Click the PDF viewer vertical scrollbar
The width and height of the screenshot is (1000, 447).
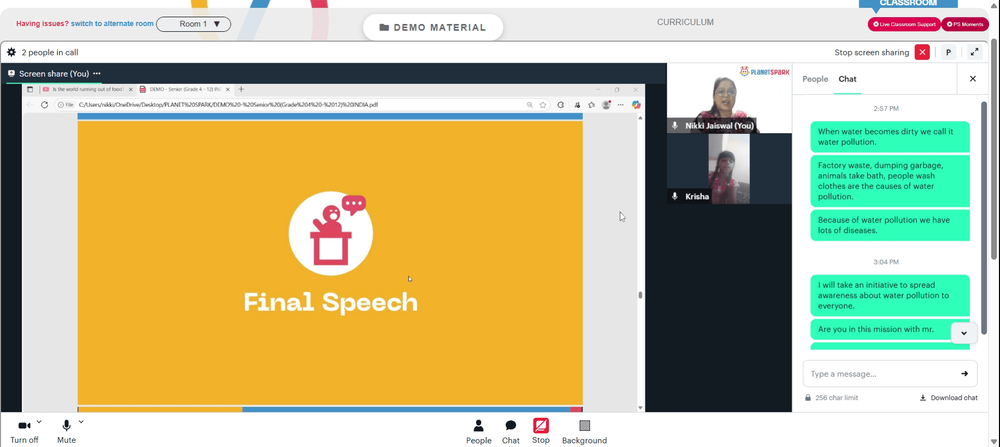pos(640,295)
